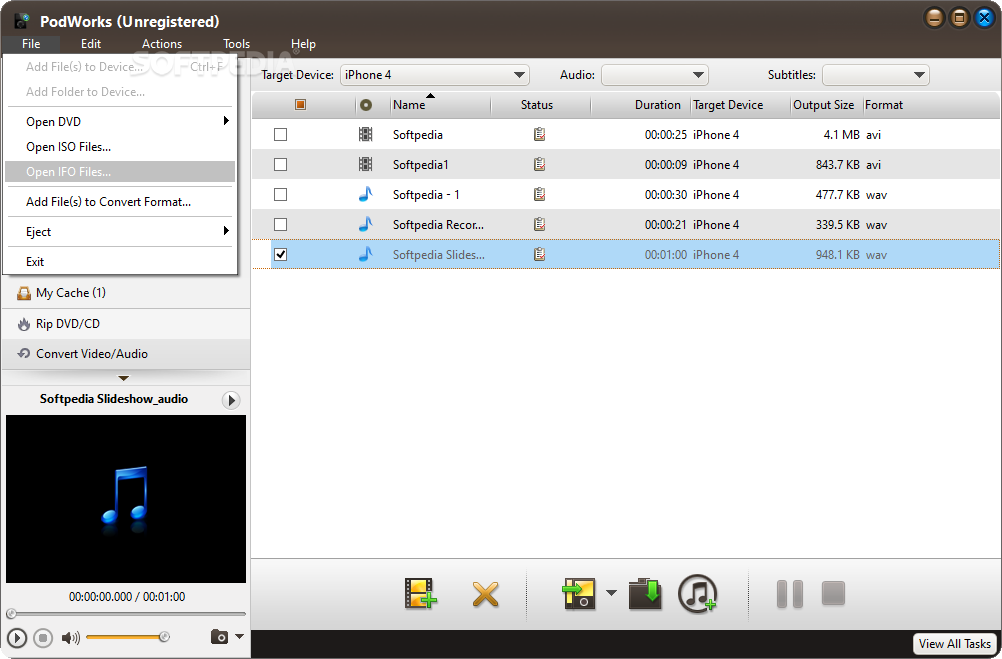Open My Cache (1) in the sidebar
This screenshot has width=1002, height=659.
pos(125,293)
